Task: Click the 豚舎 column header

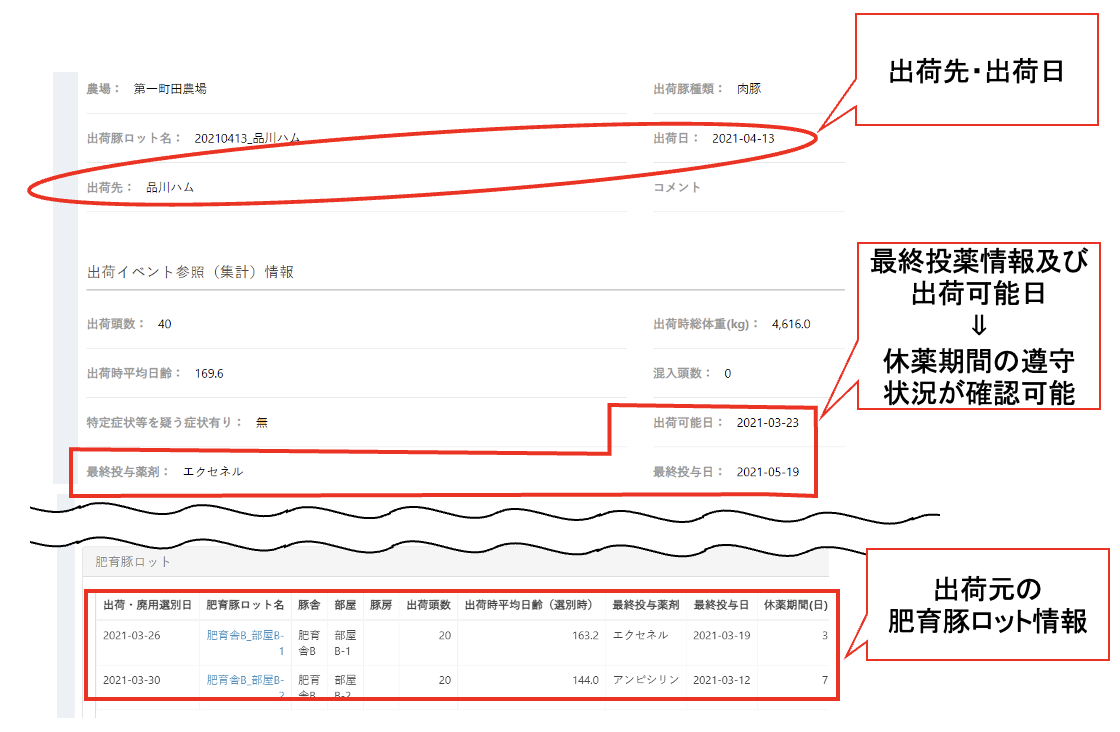Action: click(x=309, y=605)
